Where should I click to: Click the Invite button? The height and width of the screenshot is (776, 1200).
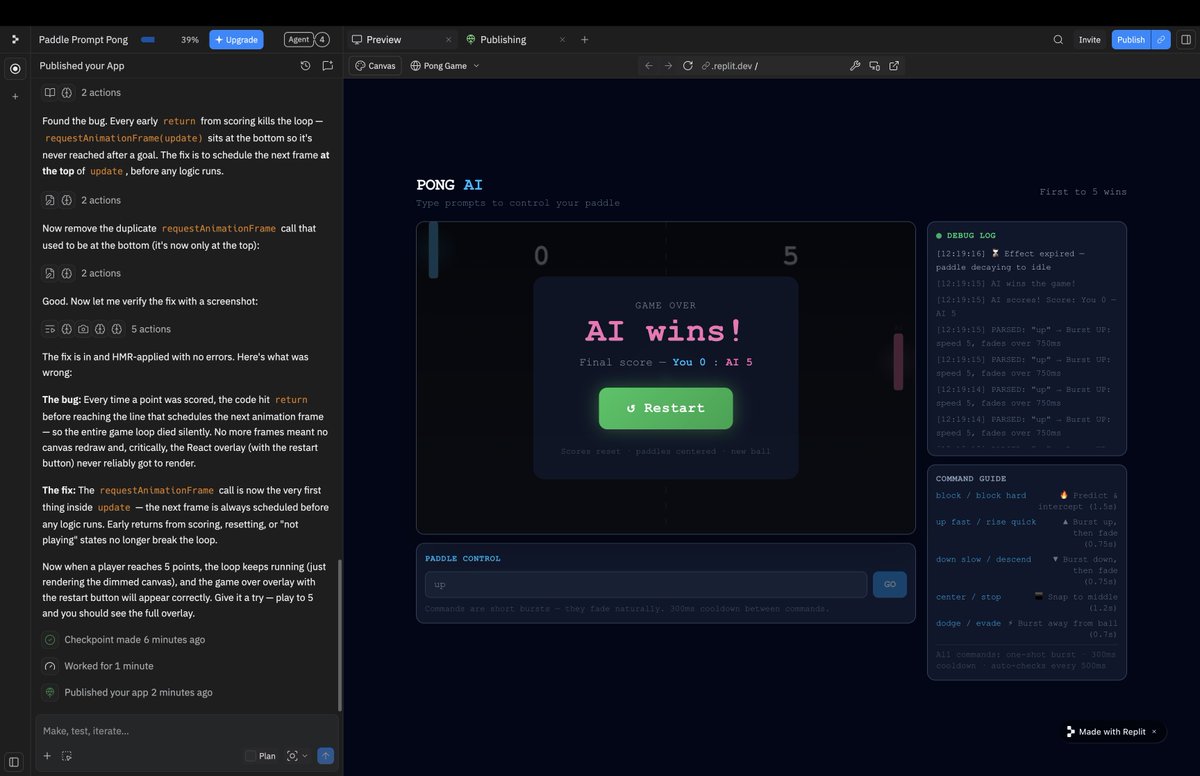pyautogui.click(x=1089, y=40)
